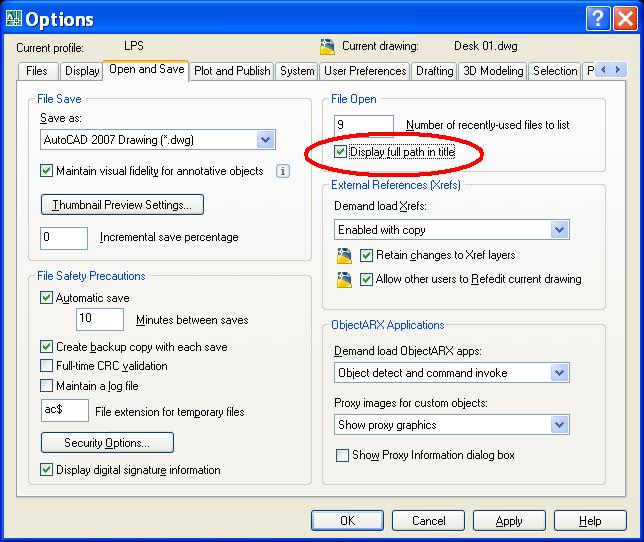The height and width of the screenshot is (542, 644).
Task: Click the temporary file extension field
Action: (x=65, y=410)
